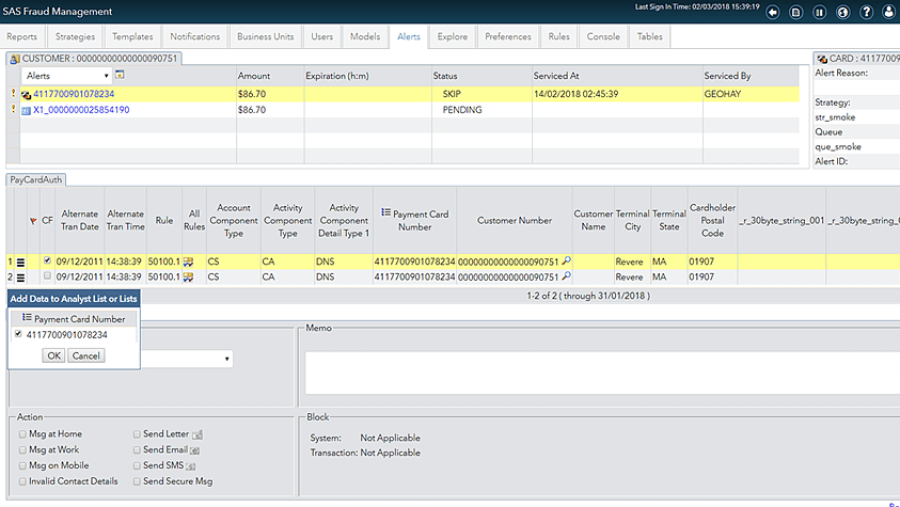This screenshot has width=900, height=507.
Task: Open alert link X1_0000000025854190
Action: (x=81, y=110)
